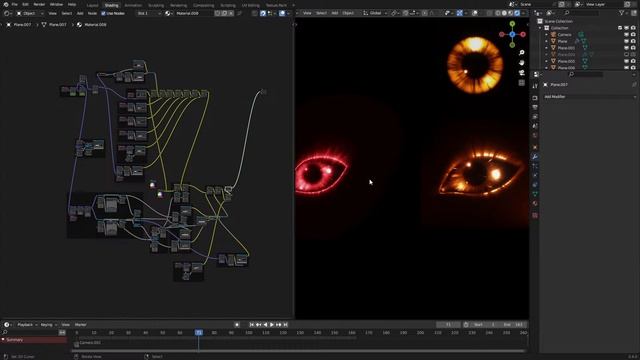The image size is (640, 360).
Task: Open the Slot 1 material slot dropdown
Action: coord(149,13)
